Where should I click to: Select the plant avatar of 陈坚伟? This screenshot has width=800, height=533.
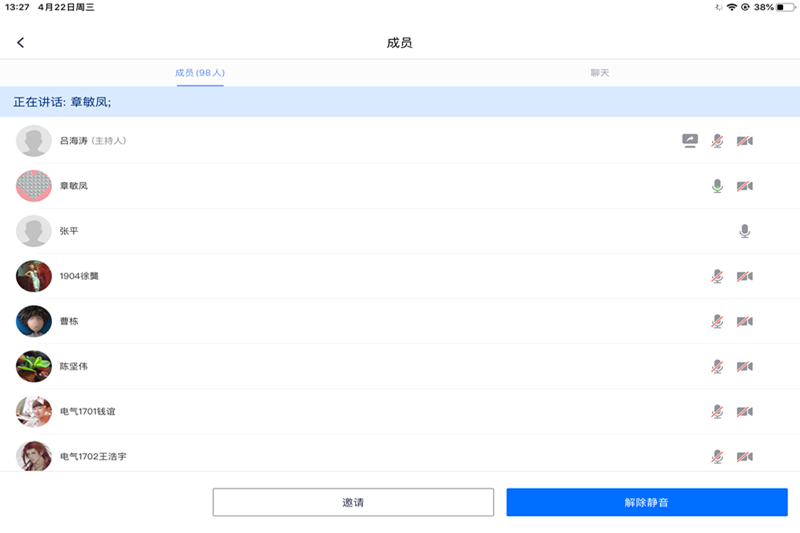34,366
